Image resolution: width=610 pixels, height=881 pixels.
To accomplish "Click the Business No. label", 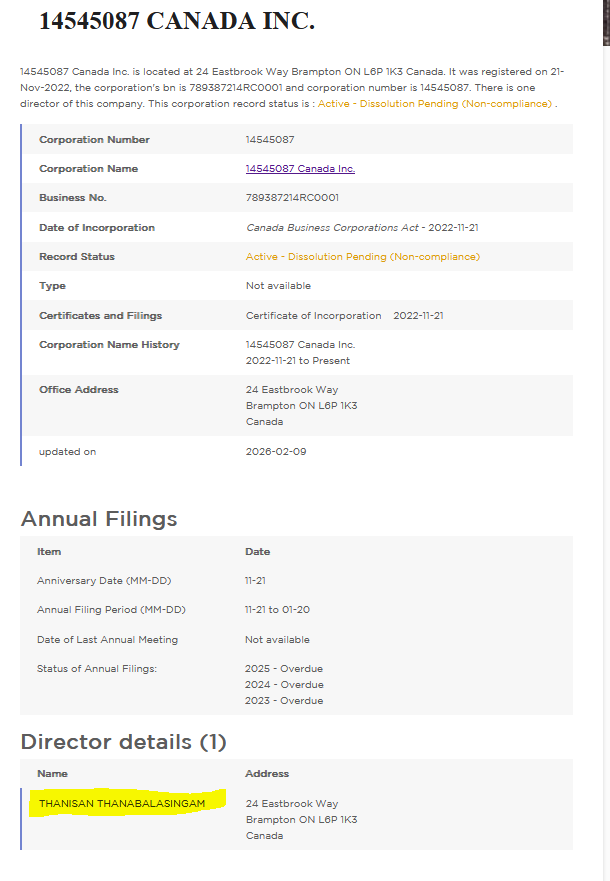I will 72,198.
